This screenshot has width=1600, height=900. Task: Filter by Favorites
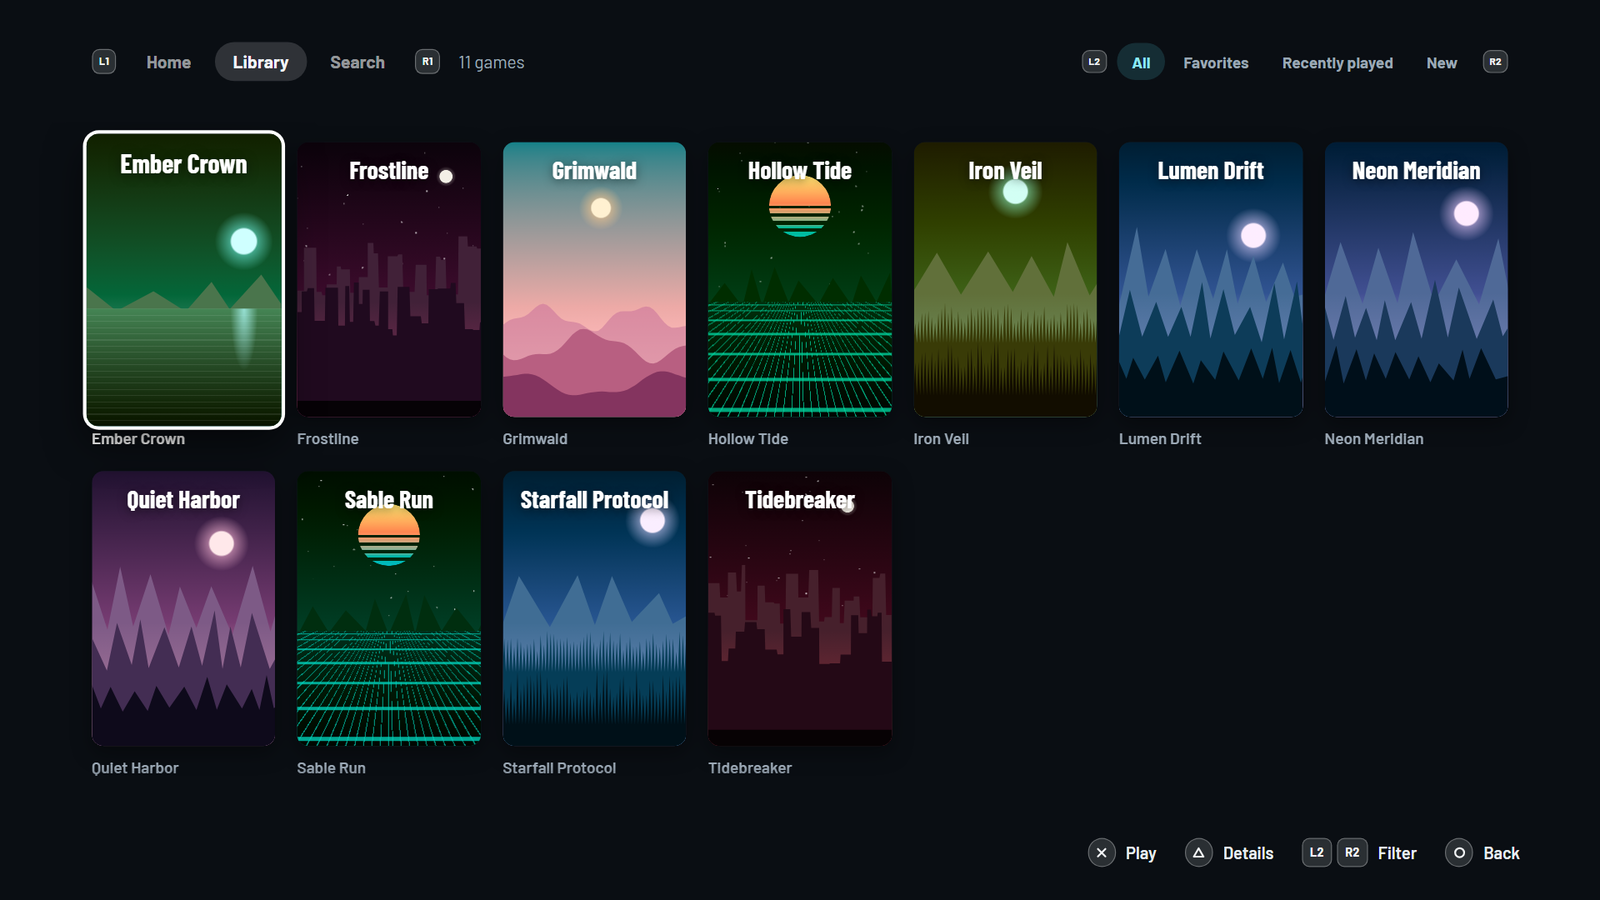(x=1215, y=62)
